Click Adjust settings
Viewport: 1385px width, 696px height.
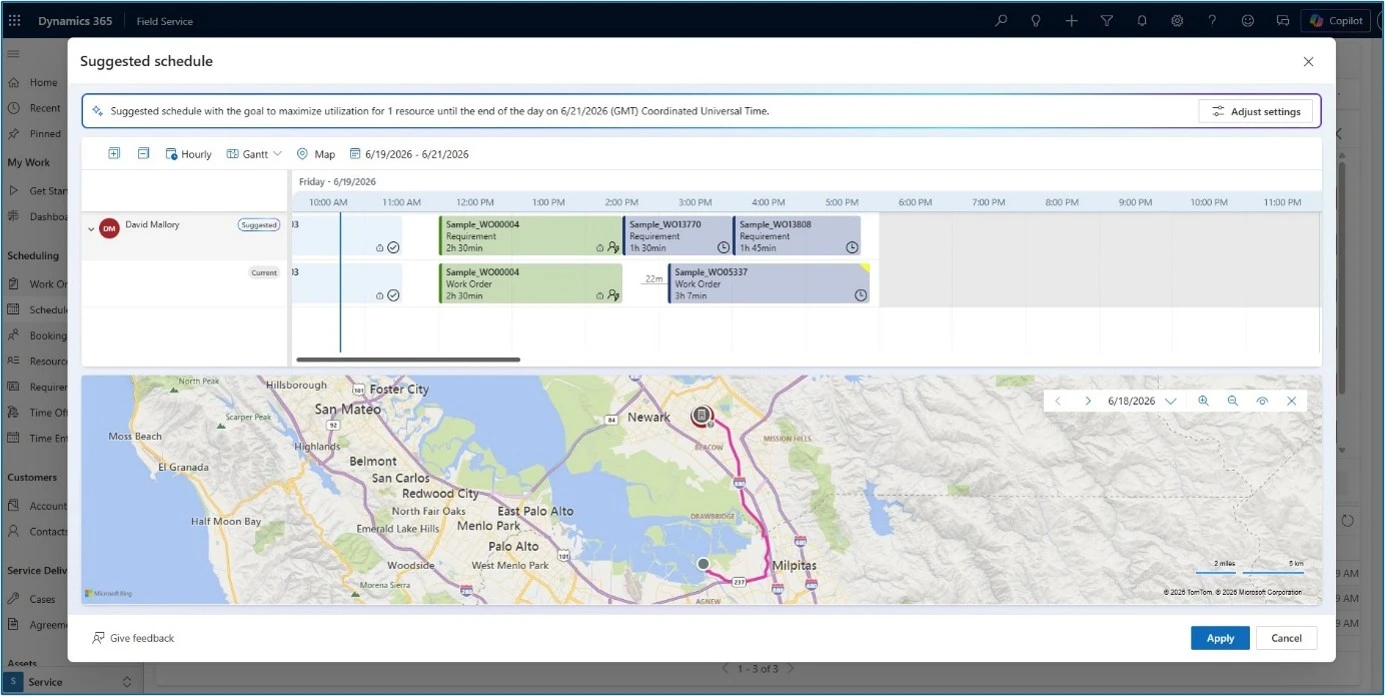point(1255,111)
